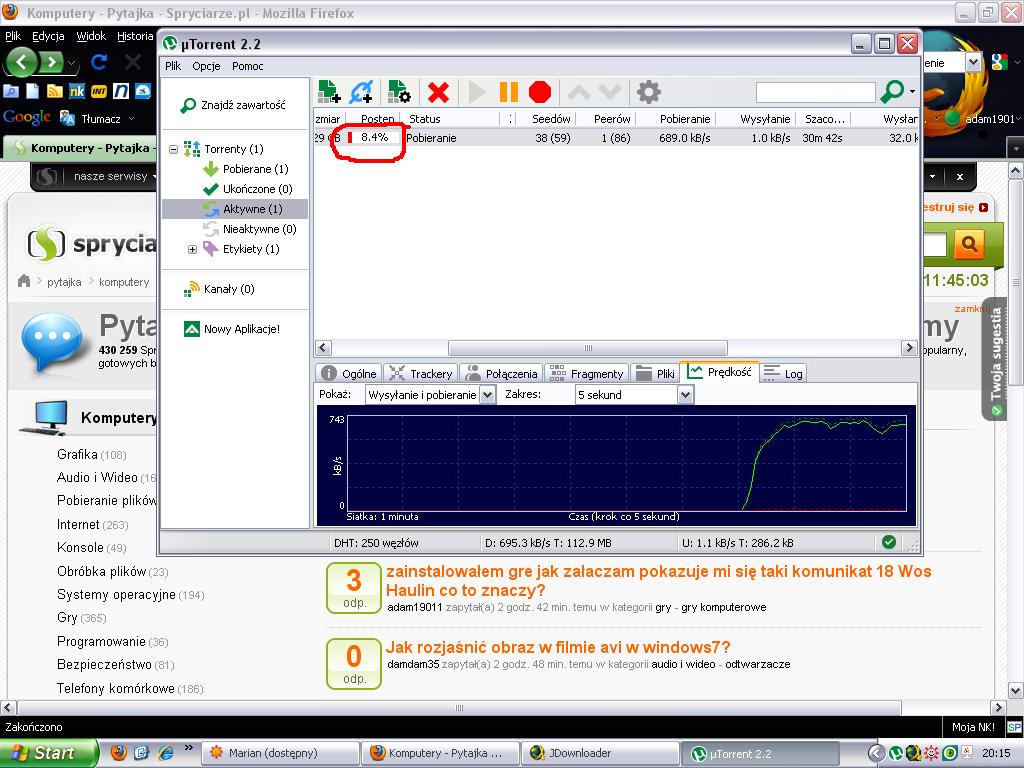Stop the torrent with the red stop icon
Screen dimensions: 1024x768
tap(540, 92)
